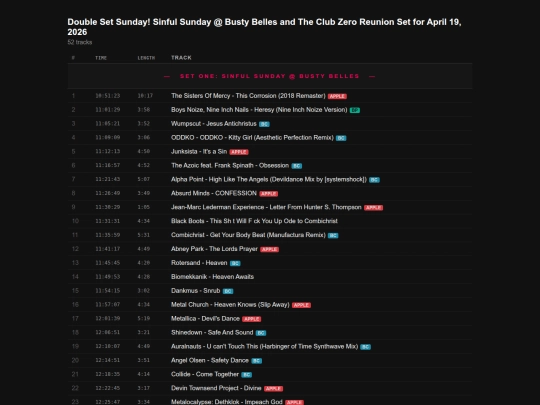Screen dimensions: 540x405
Task: Click the 10:17 length of This Corrosion
Action: pyautogui.click(x=145, y=96)
